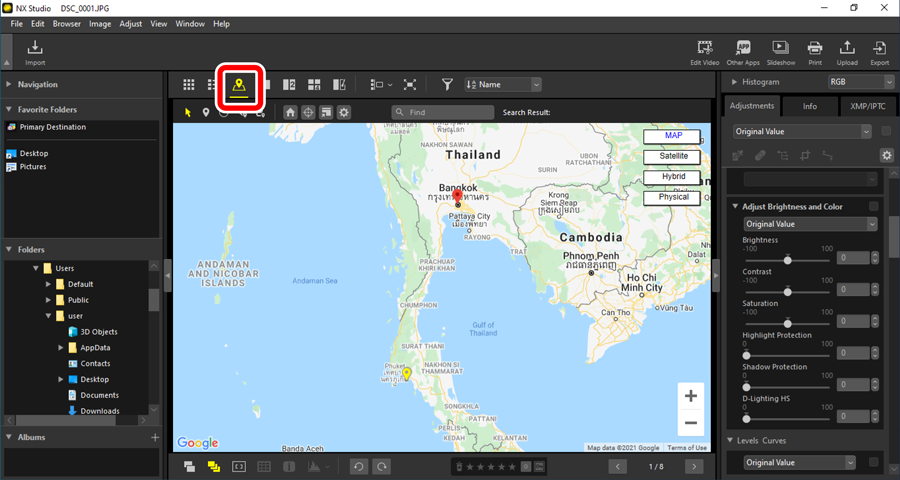900x480 pixels.
Task: Select the yellow arrow pointer tool
Action: click(188, 113)
